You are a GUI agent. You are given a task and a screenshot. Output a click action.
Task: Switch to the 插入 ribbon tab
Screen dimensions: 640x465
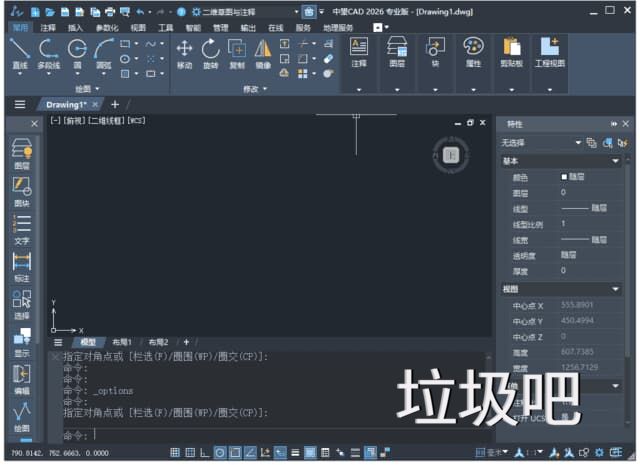click(x=75, y=28)
